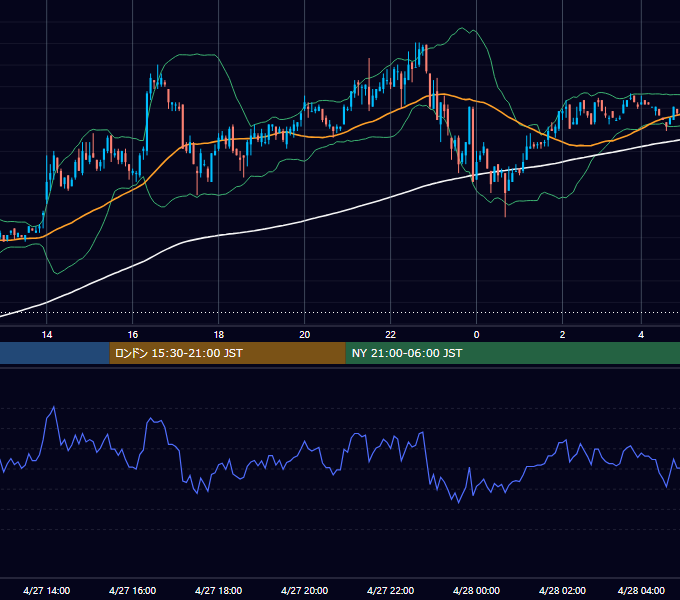
Task: Click the 22 hour label under price chart
Action: click(390, 335)
